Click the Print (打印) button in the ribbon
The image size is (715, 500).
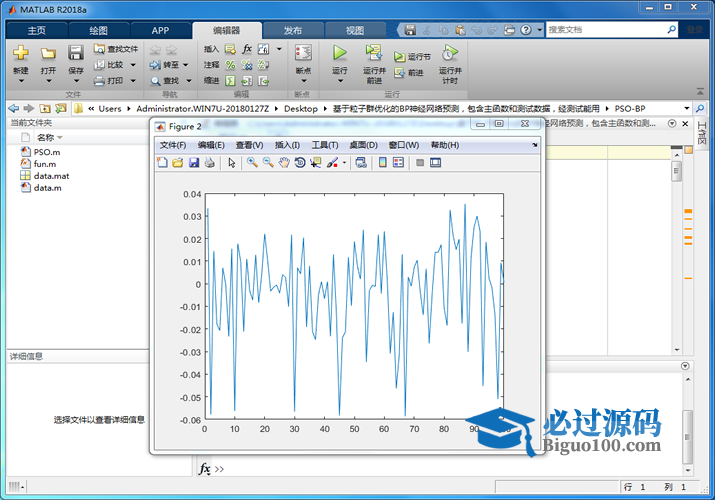(x=109, y=81)
